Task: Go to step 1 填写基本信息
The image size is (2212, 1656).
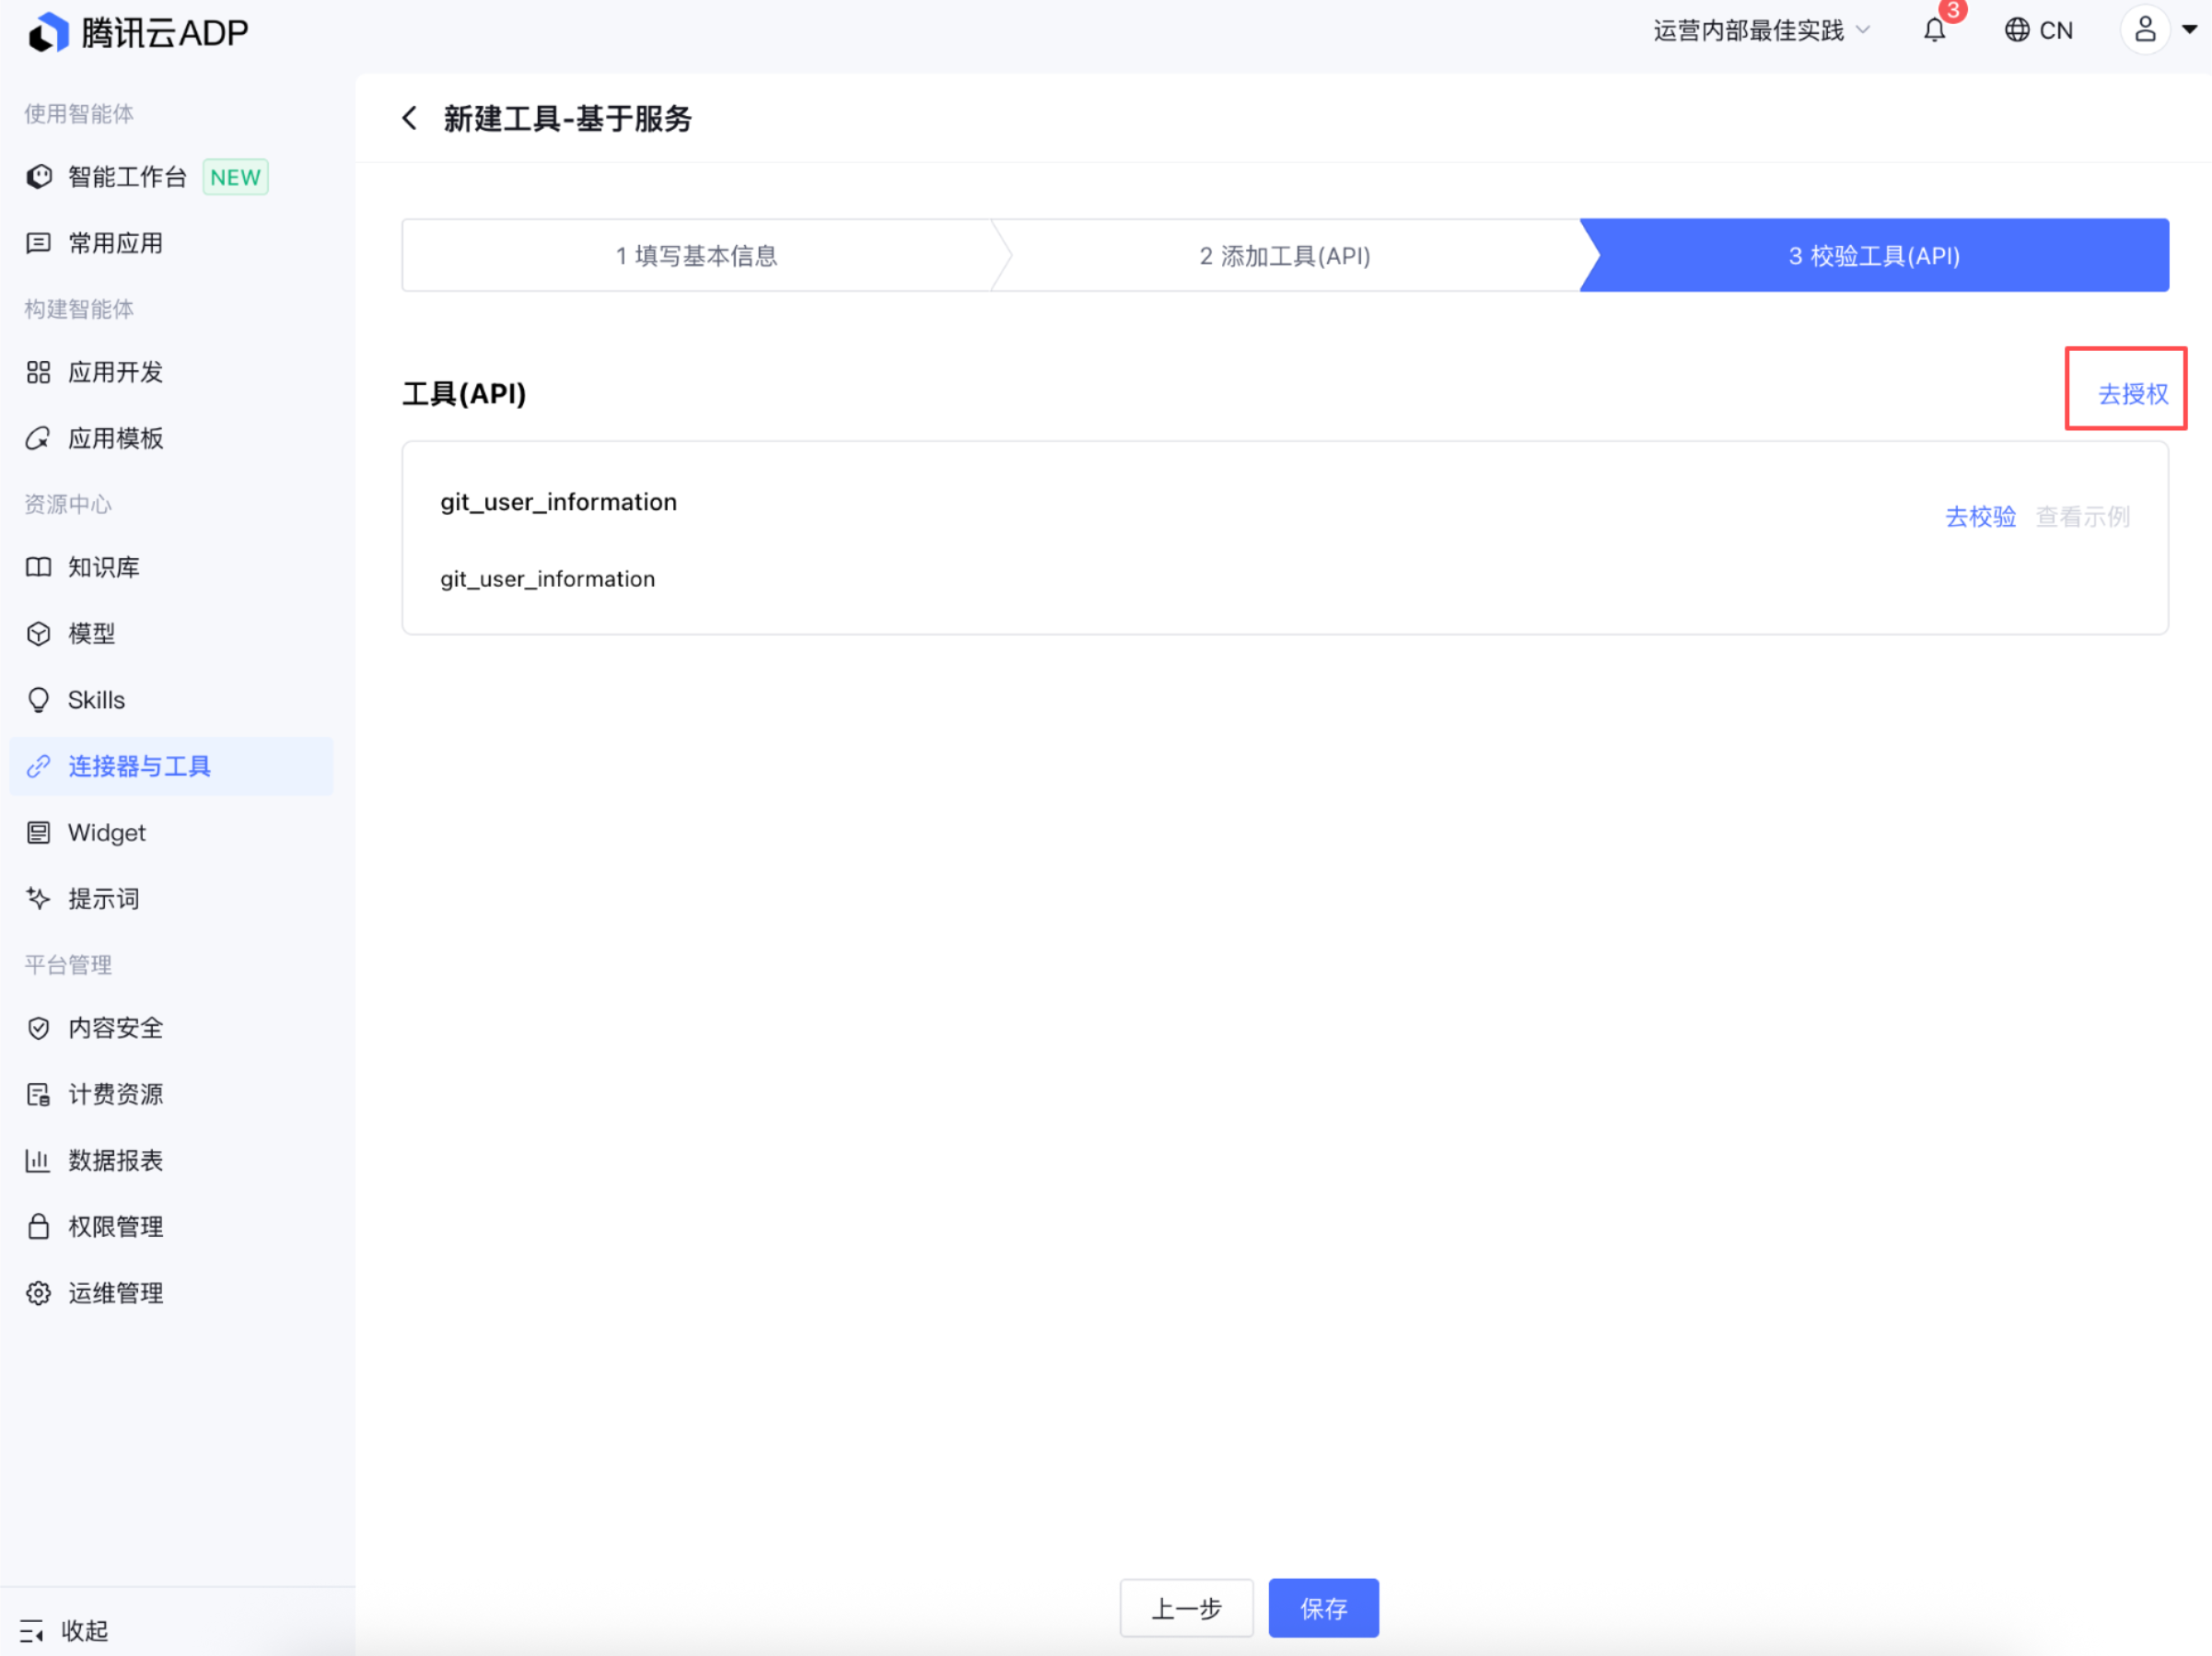Action: pyautogui.click(x=697, y=255)
